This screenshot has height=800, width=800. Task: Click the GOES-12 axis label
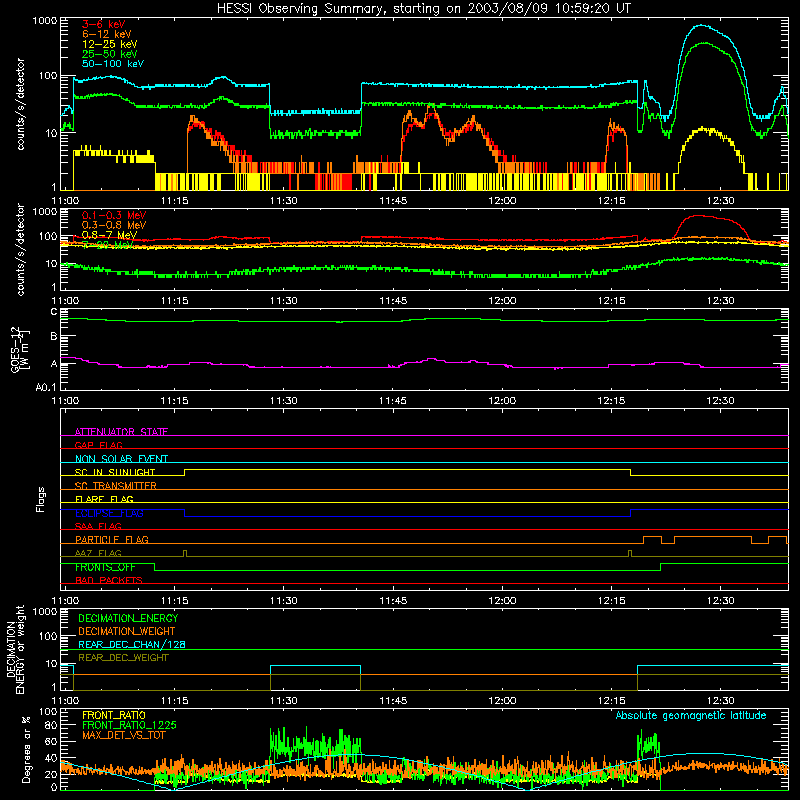pyautogui.click(x=20, y=349)
